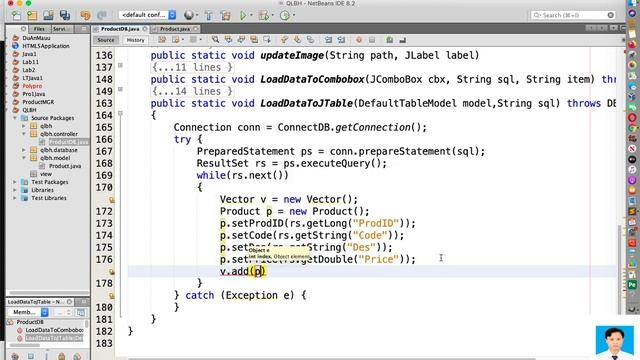
Task: Toggle the Navigator view button next to Members filter
Action: pos(81,313)
